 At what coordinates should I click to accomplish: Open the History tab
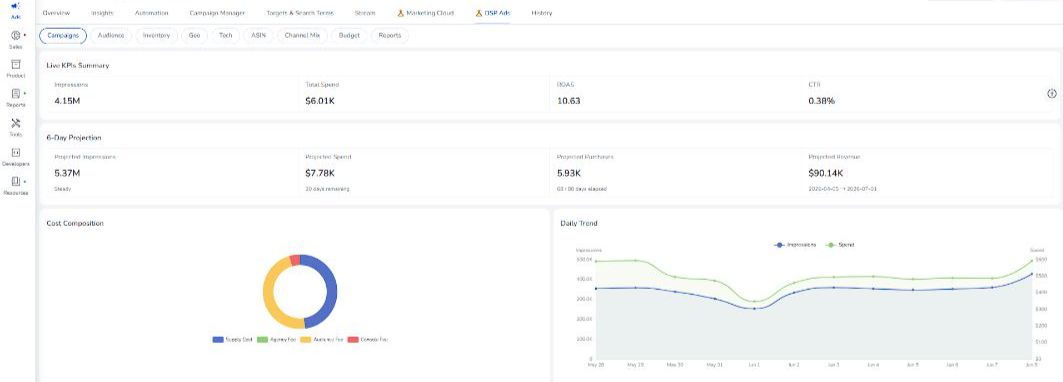(542, 13)
